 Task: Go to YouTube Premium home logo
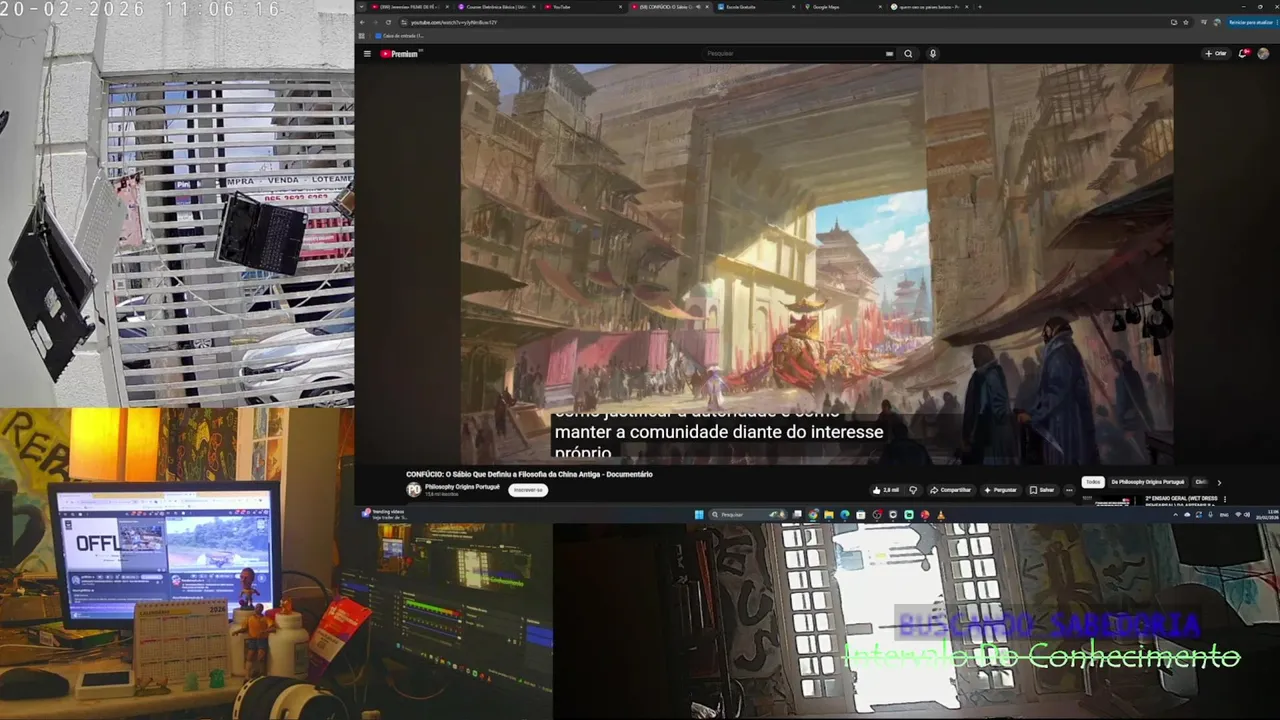399,53
